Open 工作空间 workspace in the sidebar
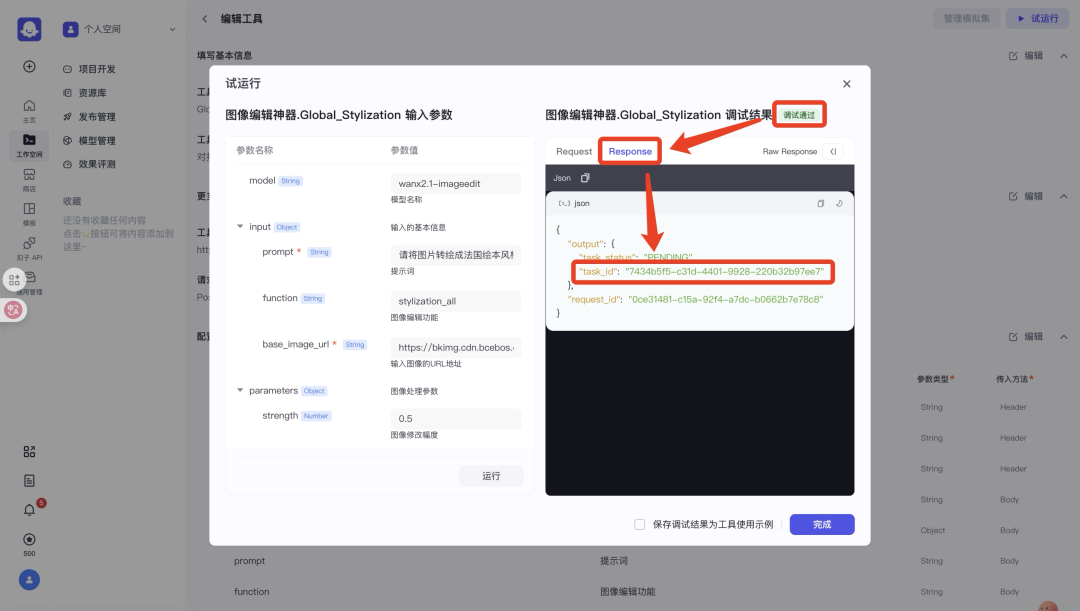This screenshot has width=1080, height=611. pyautogui.click(x=29, y=145)
